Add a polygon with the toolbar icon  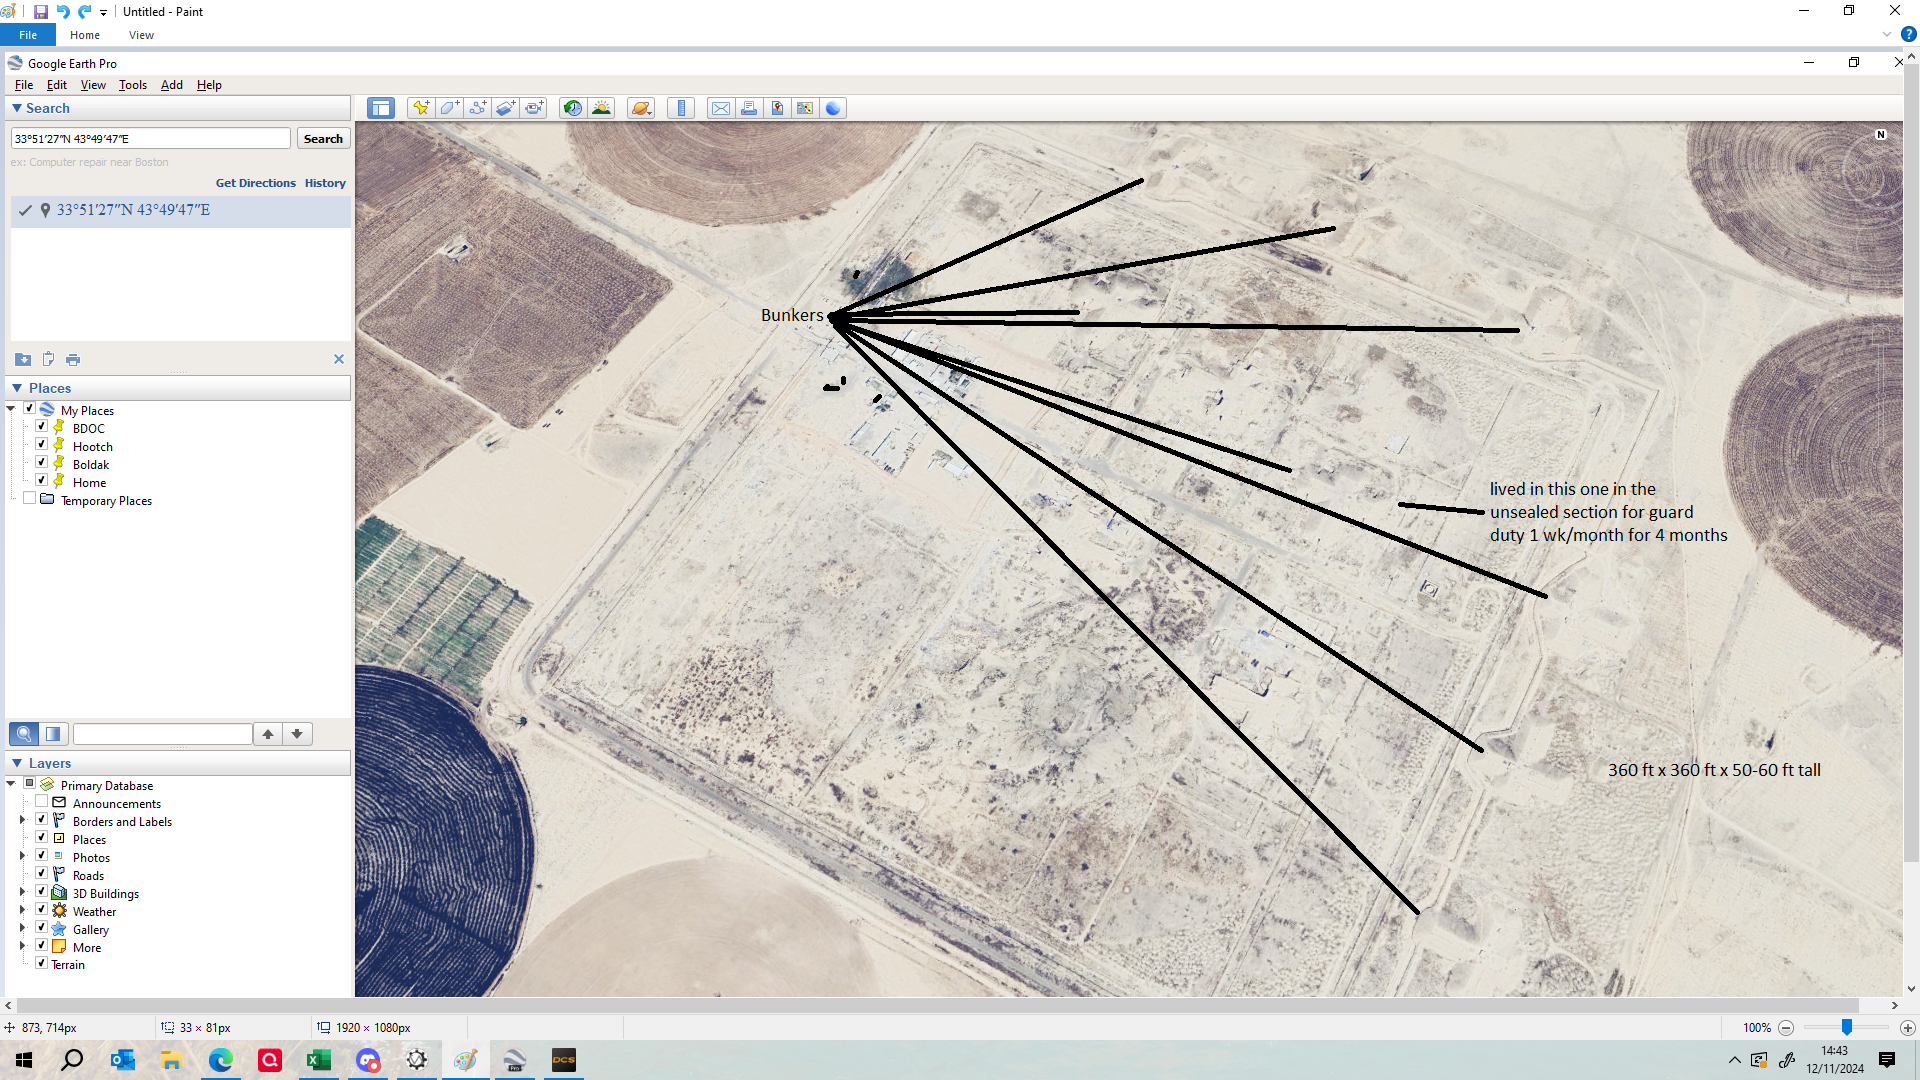(x=449, y=108)
